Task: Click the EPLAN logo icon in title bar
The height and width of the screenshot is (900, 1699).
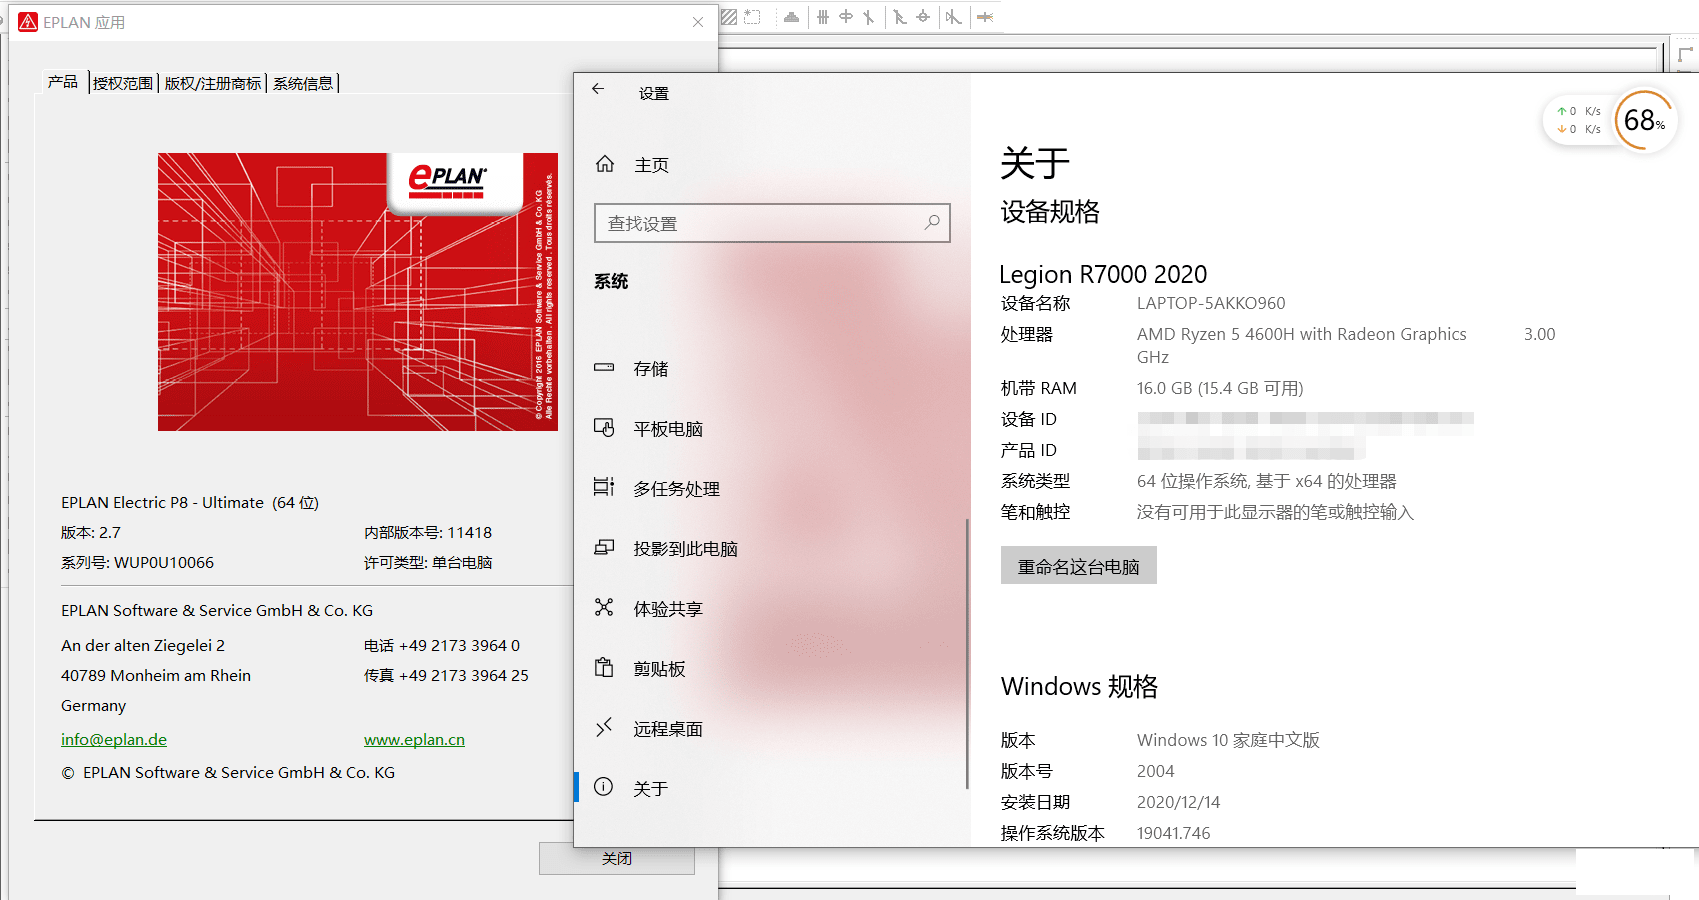Action: coord(28,22)
